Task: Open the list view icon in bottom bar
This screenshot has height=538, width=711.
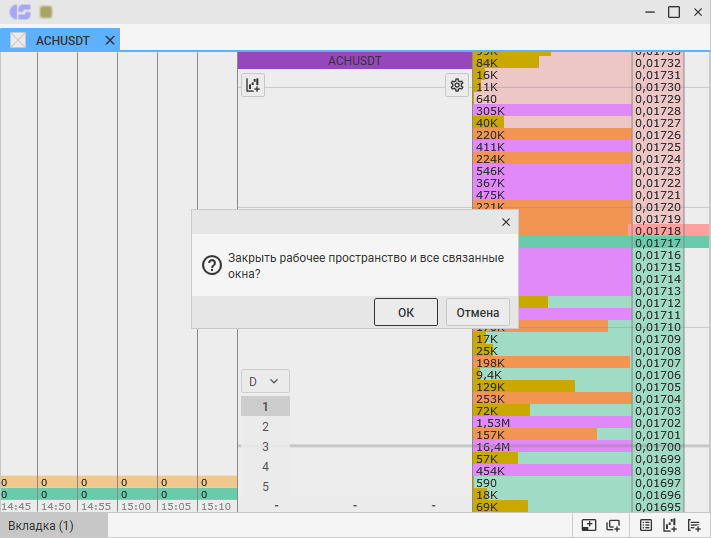Action: [646, 525]
